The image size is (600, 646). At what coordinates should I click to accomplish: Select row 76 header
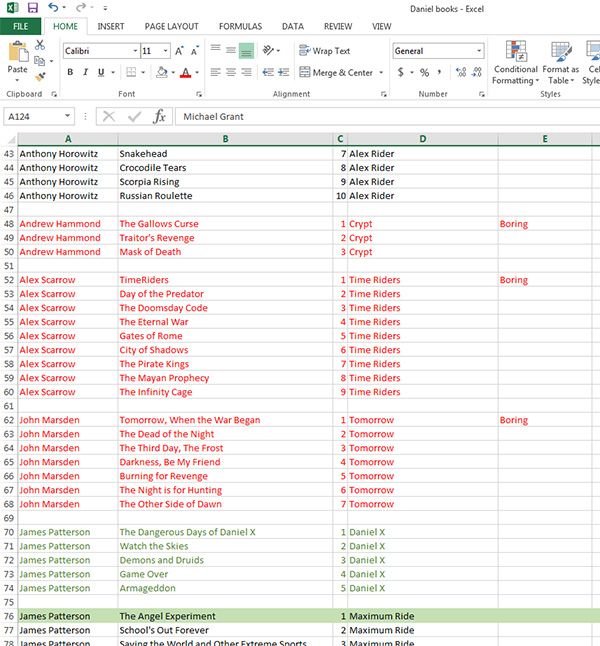(x=9, y=616)
